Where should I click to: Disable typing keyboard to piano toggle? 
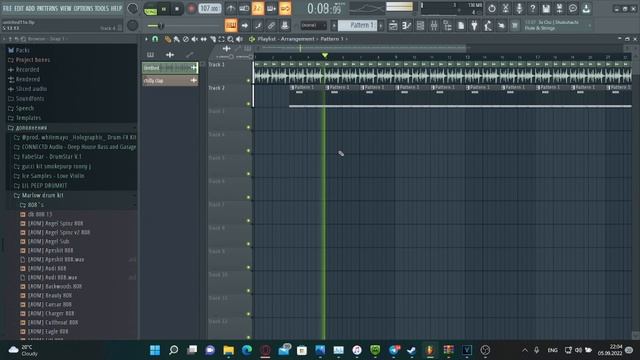tap(231, 26)
